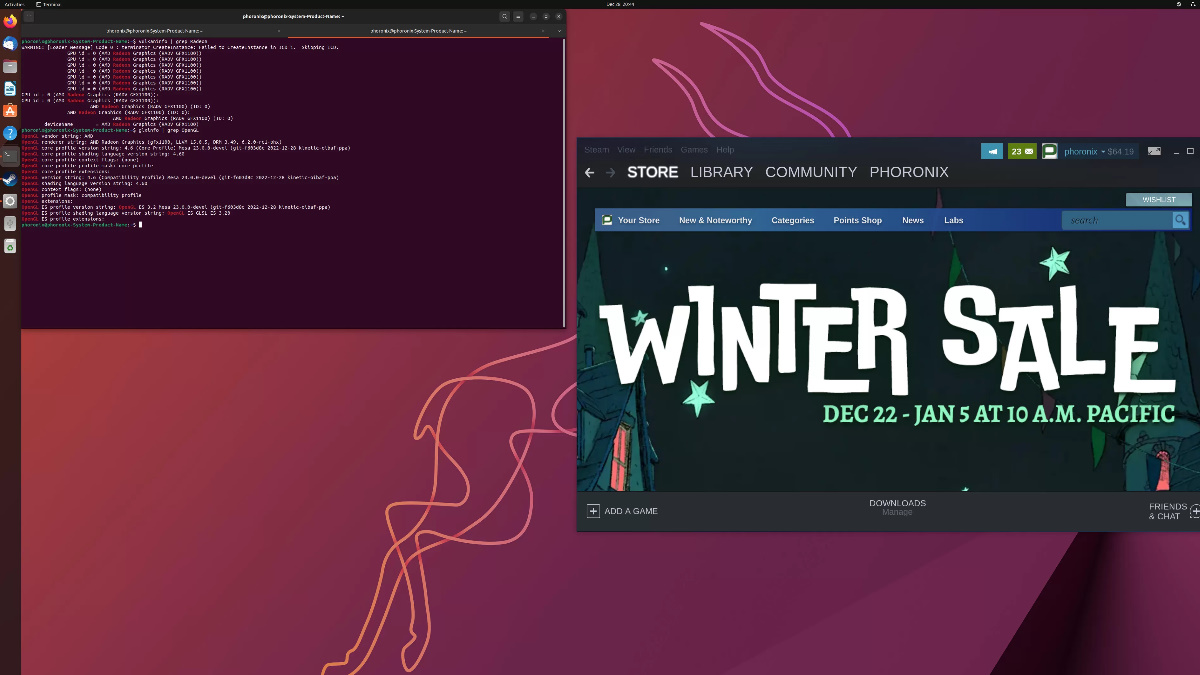Open the 23 new messages inbox icon
Viewport: 1200px width, 675px height.
(1022, 151)
